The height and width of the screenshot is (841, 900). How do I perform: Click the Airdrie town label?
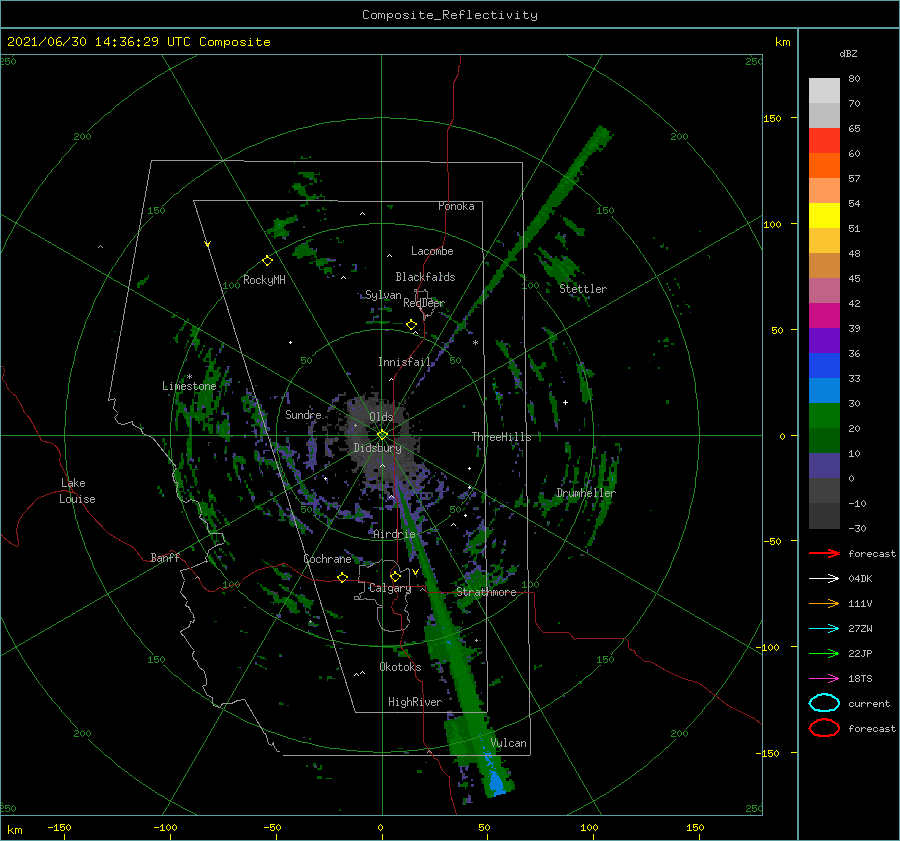click(x=394, y=534)
